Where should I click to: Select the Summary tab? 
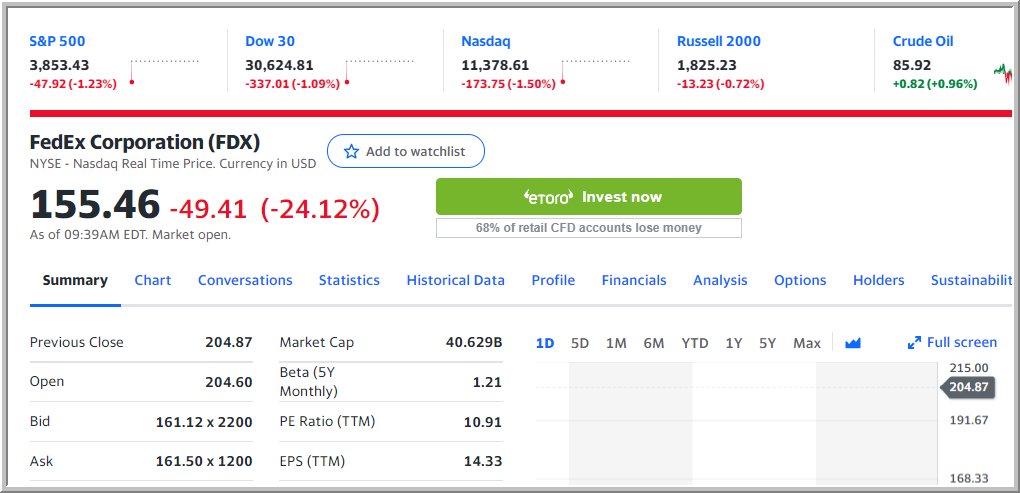point(75,280)
